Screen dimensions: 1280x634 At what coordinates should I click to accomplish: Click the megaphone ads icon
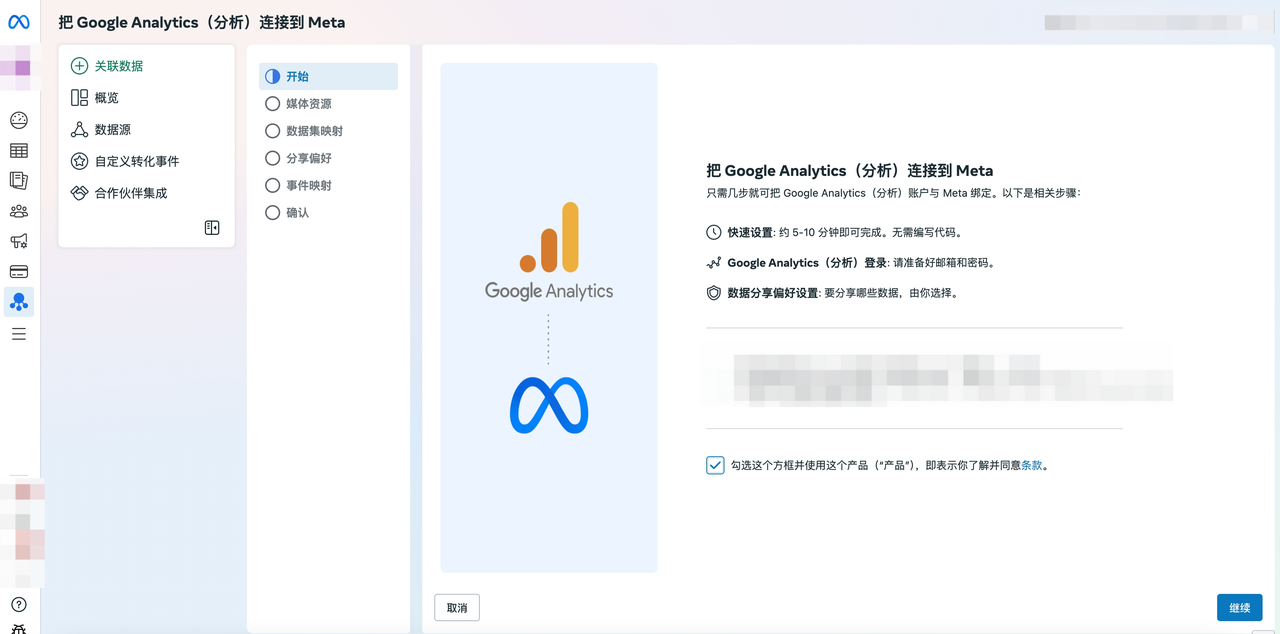pyautogui.click(x=19, y=241)
